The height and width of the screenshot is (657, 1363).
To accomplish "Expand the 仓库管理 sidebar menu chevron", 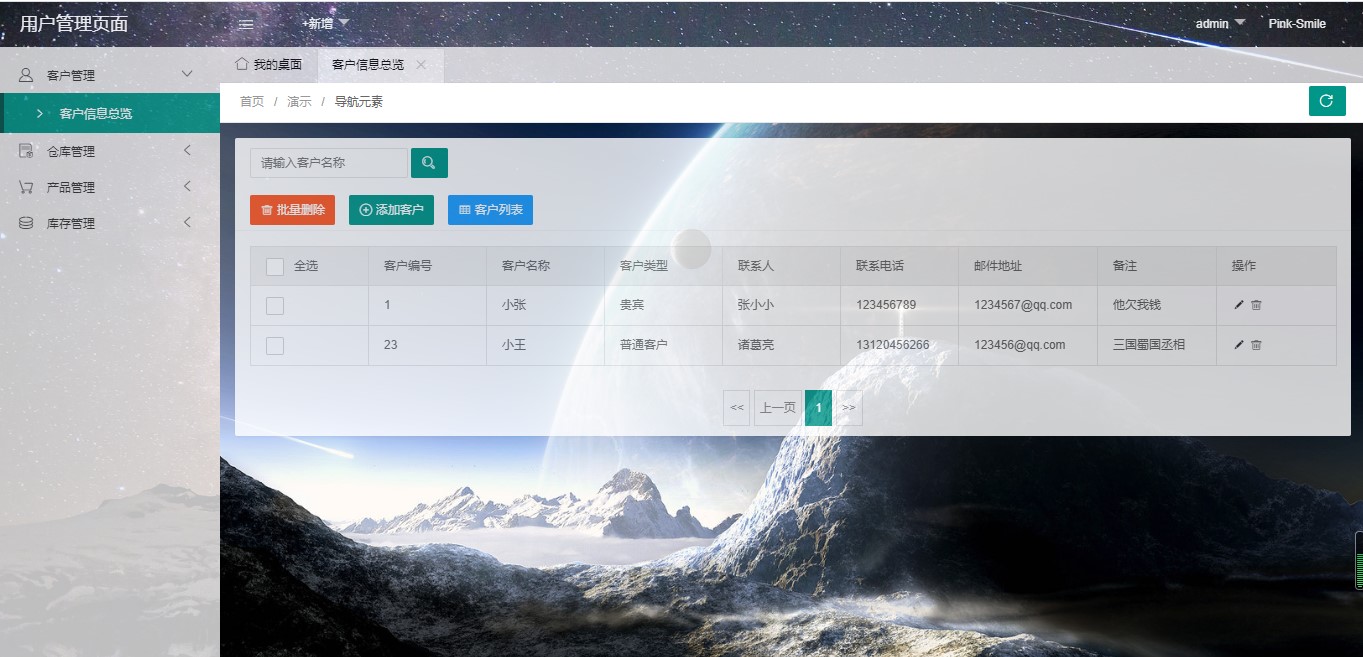I will (x=187, y=151).
